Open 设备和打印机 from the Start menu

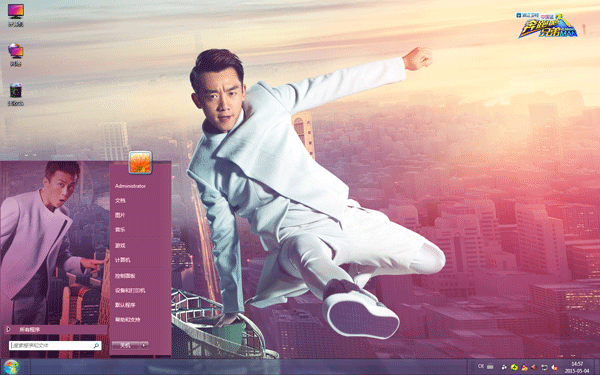pyautogui.click(x=130, y=290)
